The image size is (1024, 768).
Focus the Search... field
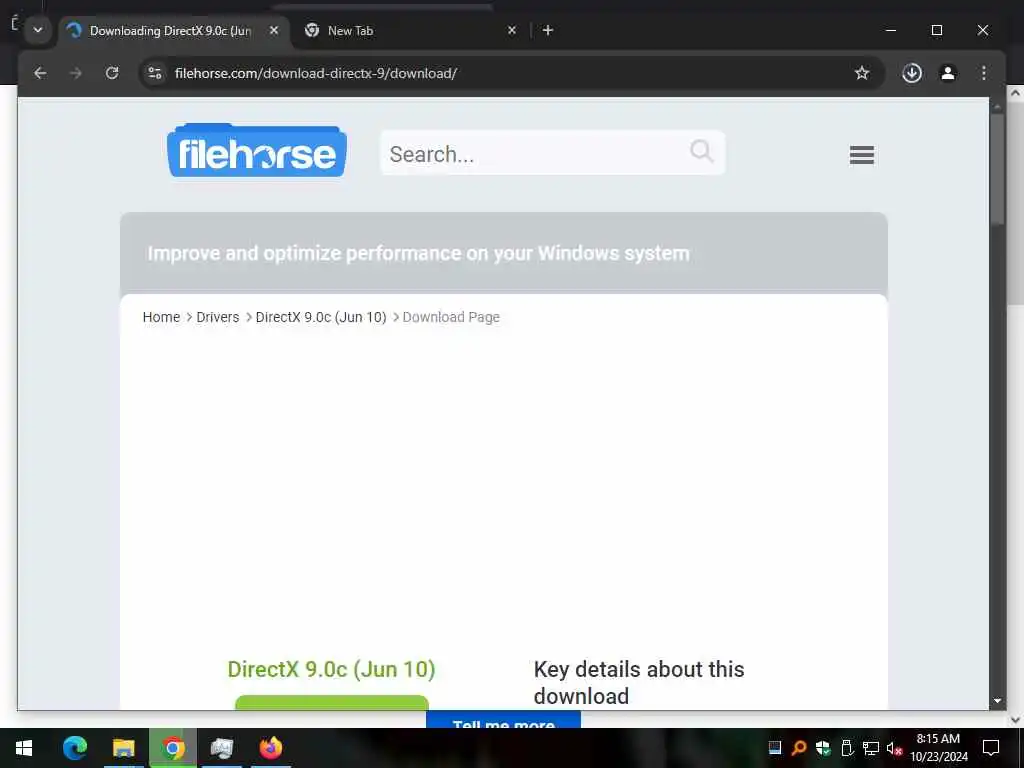[552, 153]
